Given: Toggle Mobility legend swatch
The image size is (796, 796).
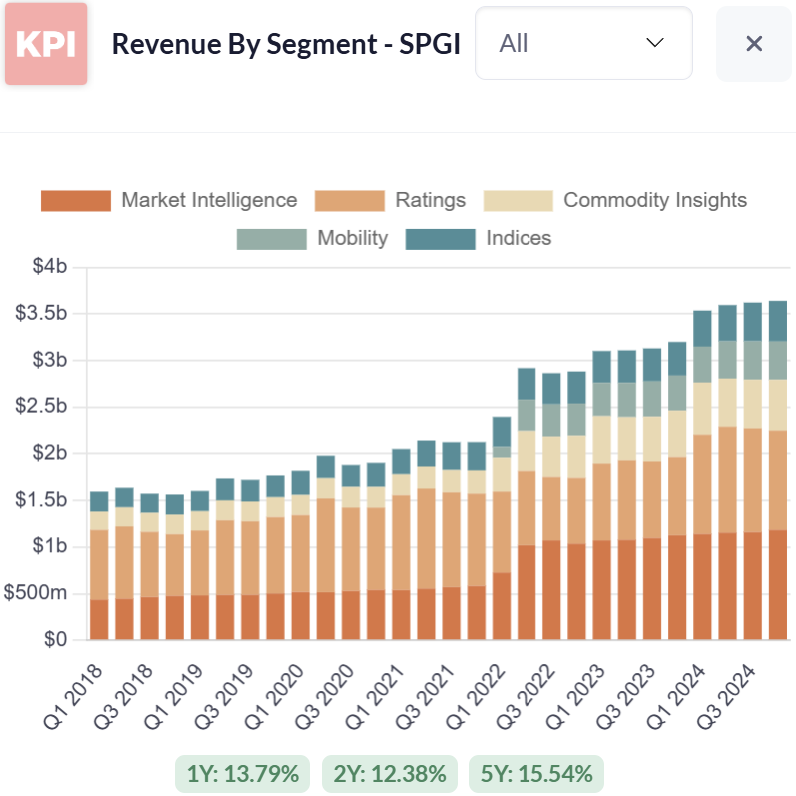Looking at the screenshot, I should pos(272,239).
